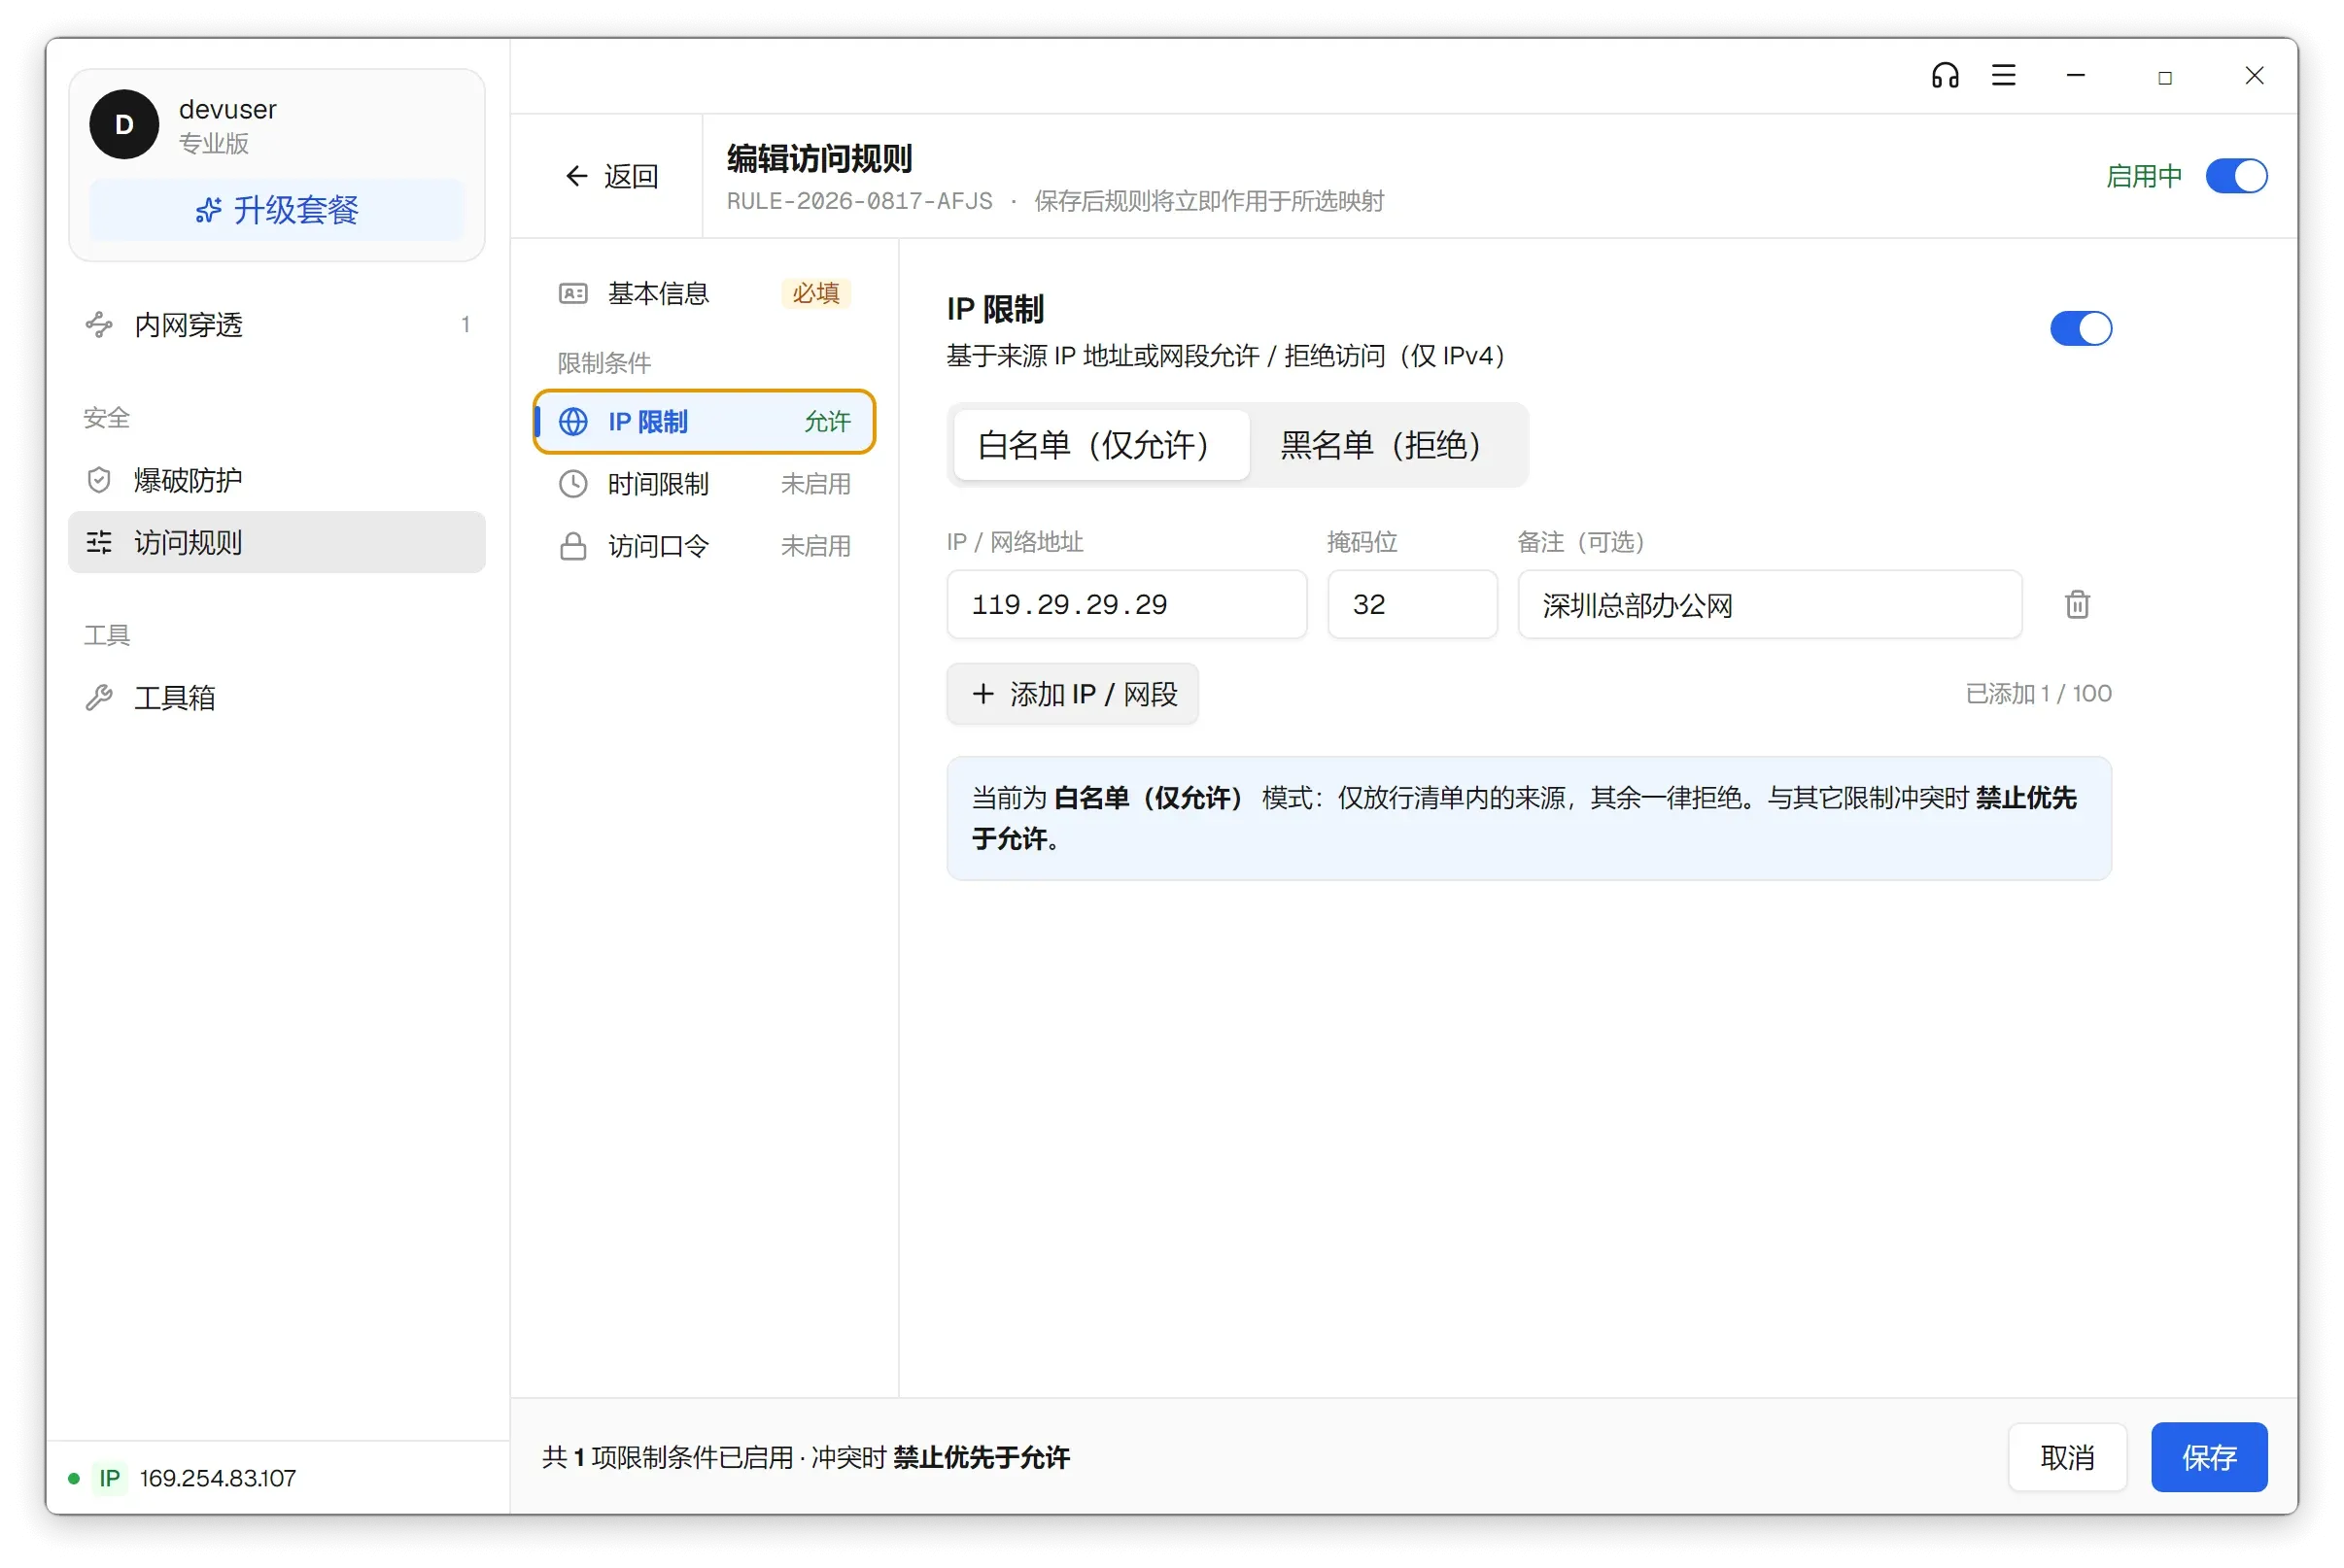Click the 专业版 plan label
This screenshot has width=2344, height=1568.
tap(213, 143)
